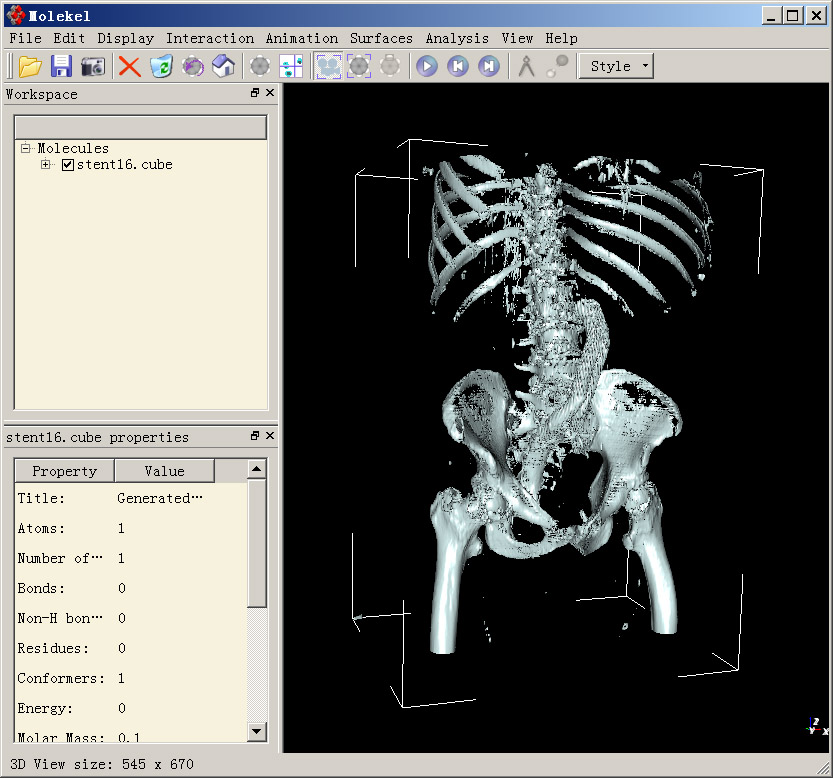Maximize the Molekel window
The height and width of the screenshot is (778, 833).
793,15
